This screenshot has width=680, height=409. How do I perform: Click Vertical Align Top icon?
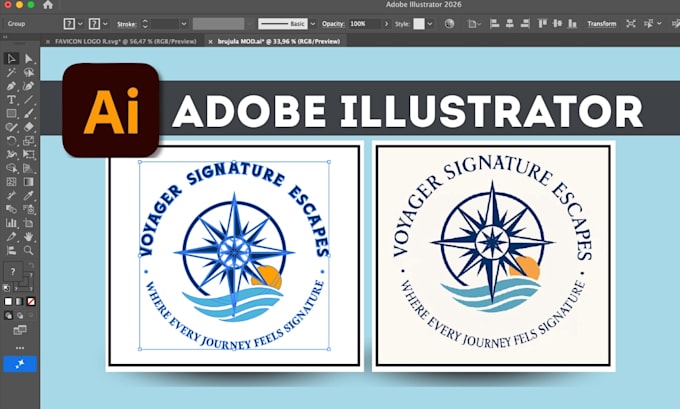[x=542, y=24]
